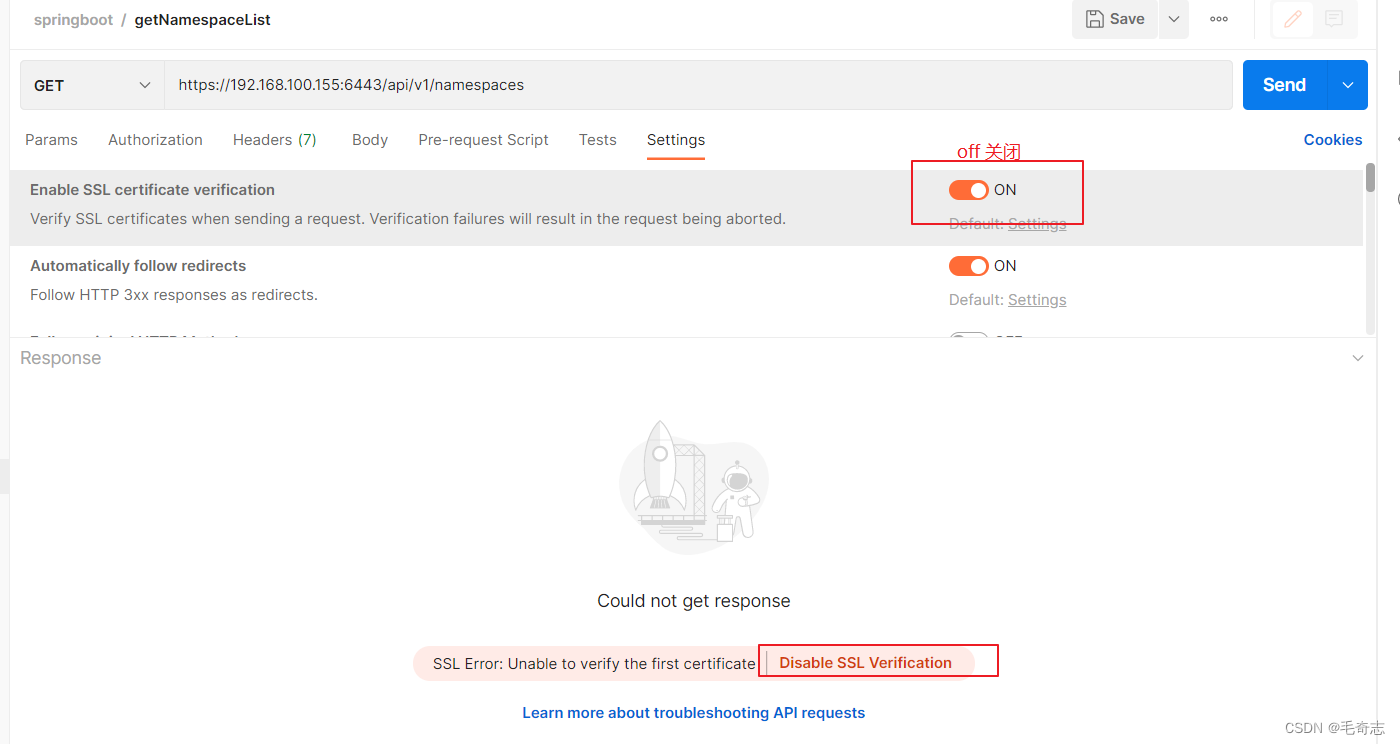Click 'Follow HTTP 3xx responses as redirects' description
This screenshot has width=1400, height=744.
(174, 295)
